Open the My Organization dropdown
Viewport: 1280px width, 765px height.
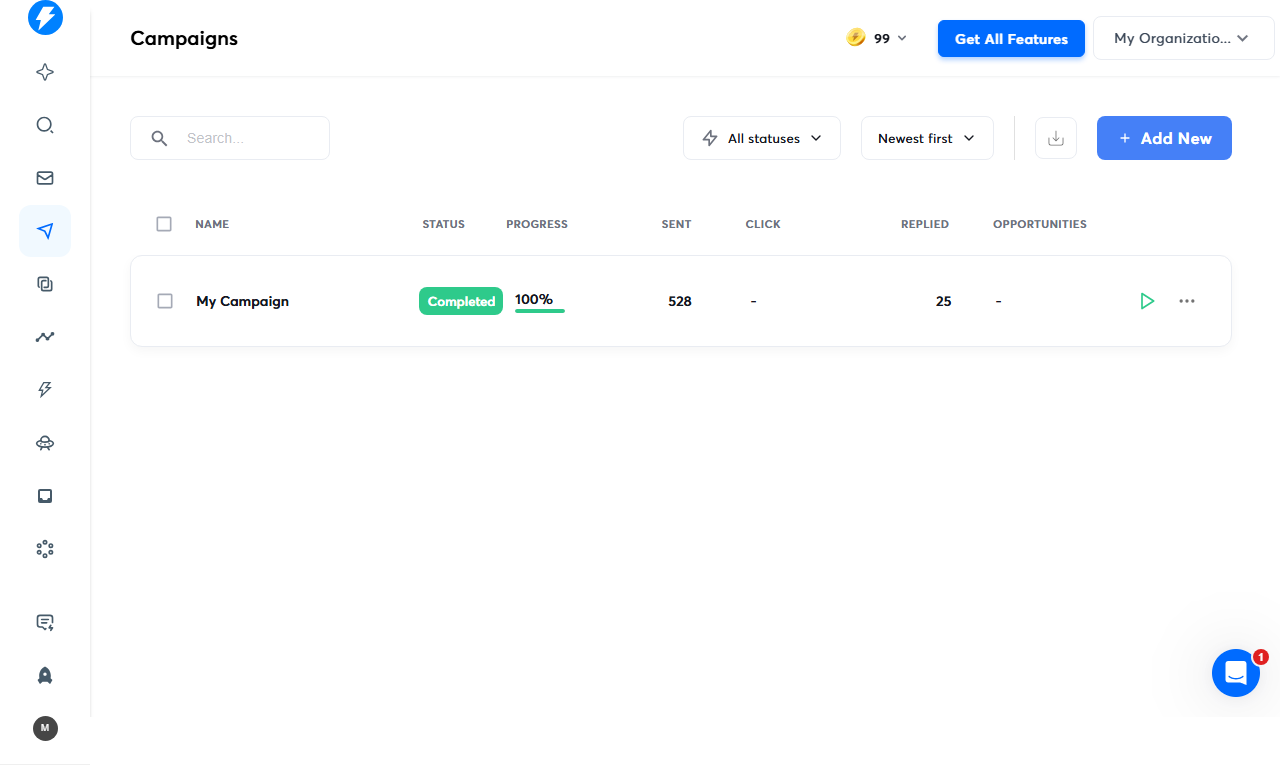(1183, 38)
